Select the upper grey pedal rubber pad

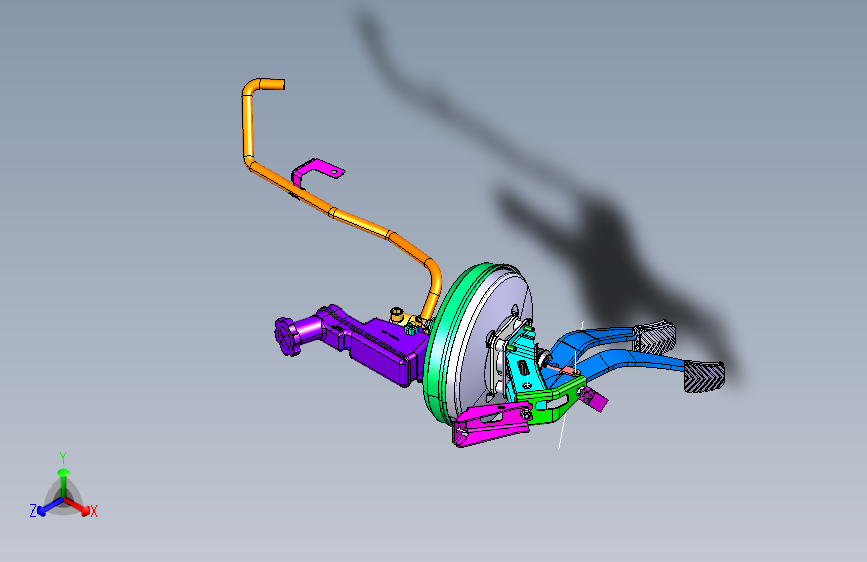[x=655, y=337]
